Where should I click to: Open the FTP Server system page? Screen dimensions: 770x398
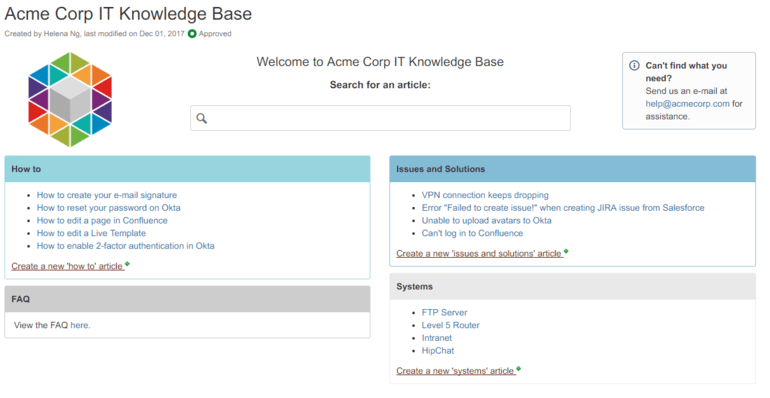(x=444, y=313)
